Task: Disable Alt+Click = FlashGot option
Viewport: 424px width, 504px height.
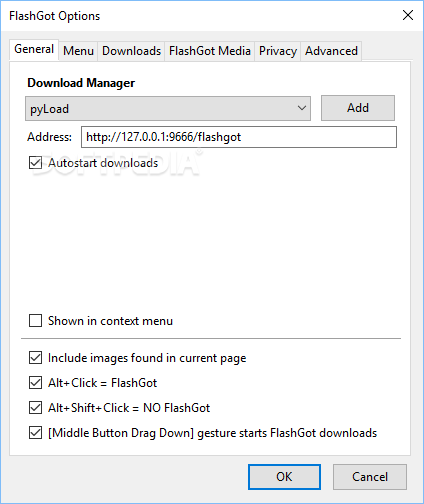Action: (x=35, y=383)
